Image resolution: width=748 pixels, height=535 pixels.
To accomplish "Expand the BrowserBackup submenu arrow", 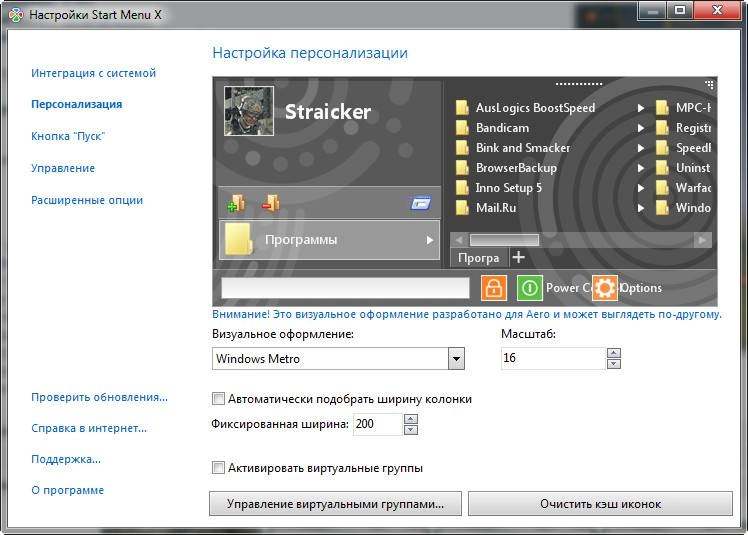I will coord(641,168).
